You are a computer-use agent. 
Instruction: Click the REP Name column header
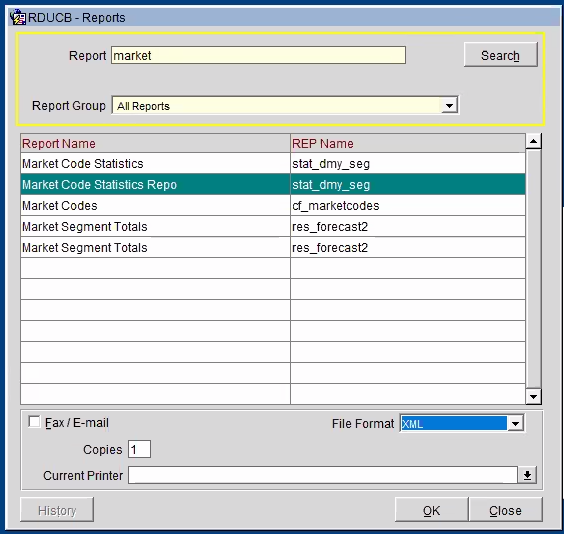(408, 143)
